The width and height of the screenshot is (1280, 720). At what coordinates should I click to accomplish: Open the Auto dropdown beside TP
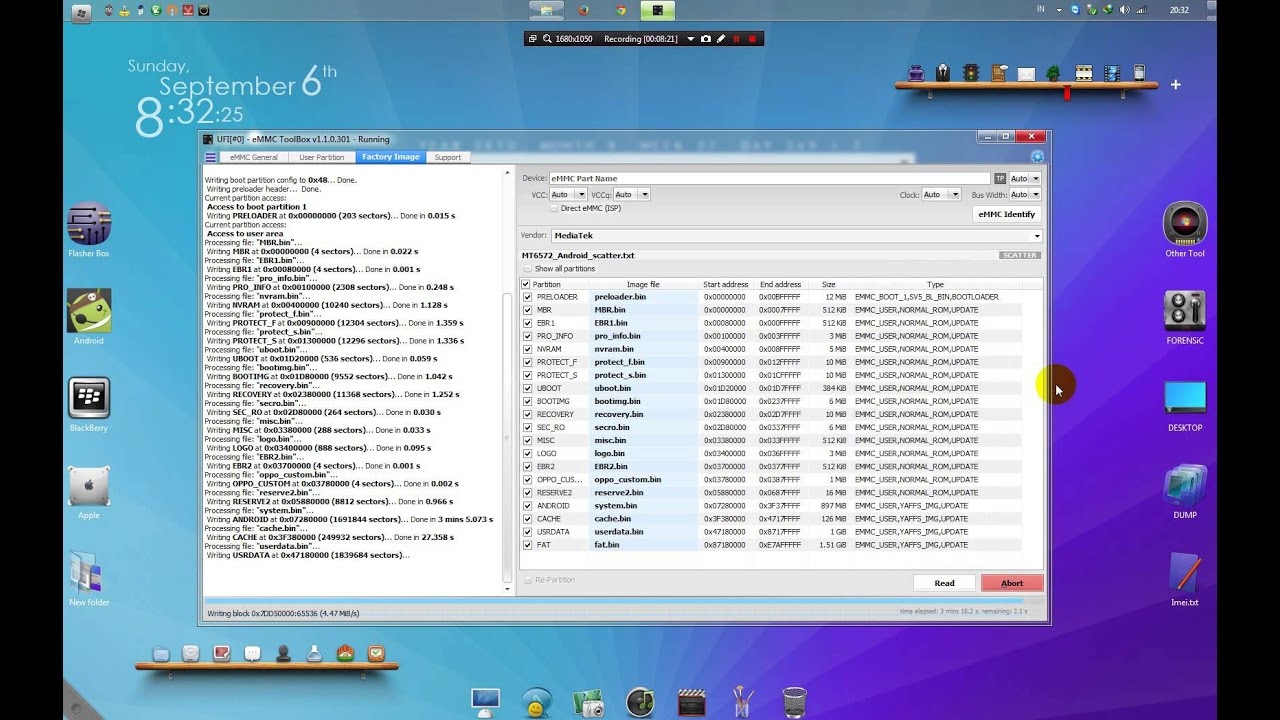pyautogui.click(x=1024, y=178)
